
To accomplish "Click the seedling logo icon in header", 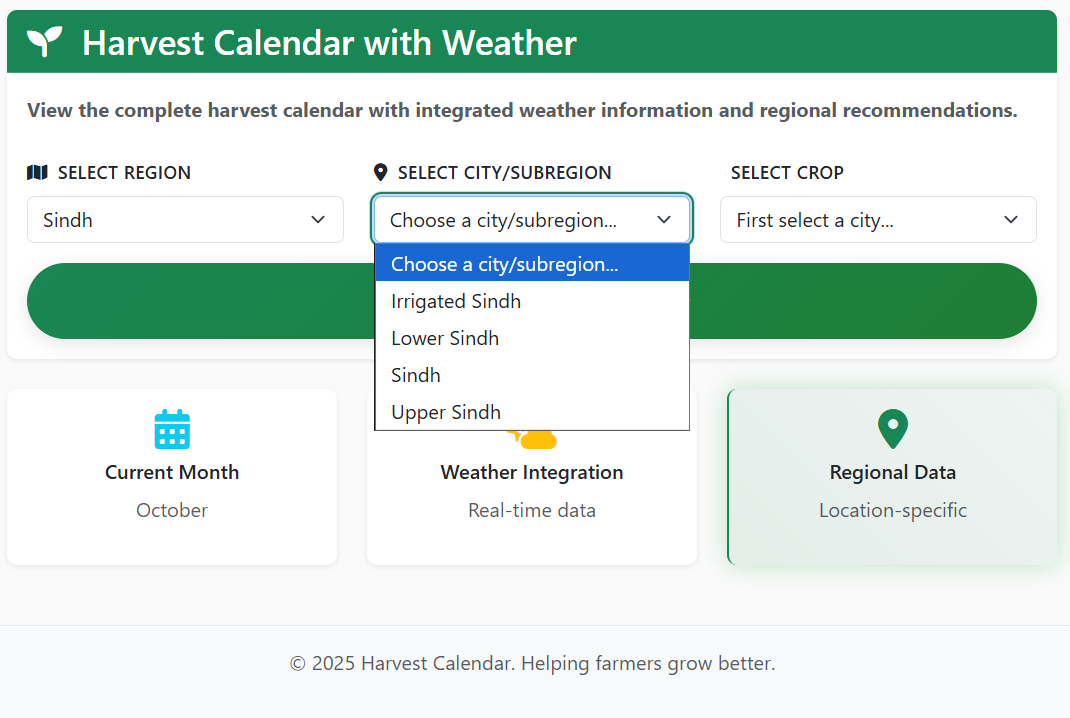I will tap(44, 42).
